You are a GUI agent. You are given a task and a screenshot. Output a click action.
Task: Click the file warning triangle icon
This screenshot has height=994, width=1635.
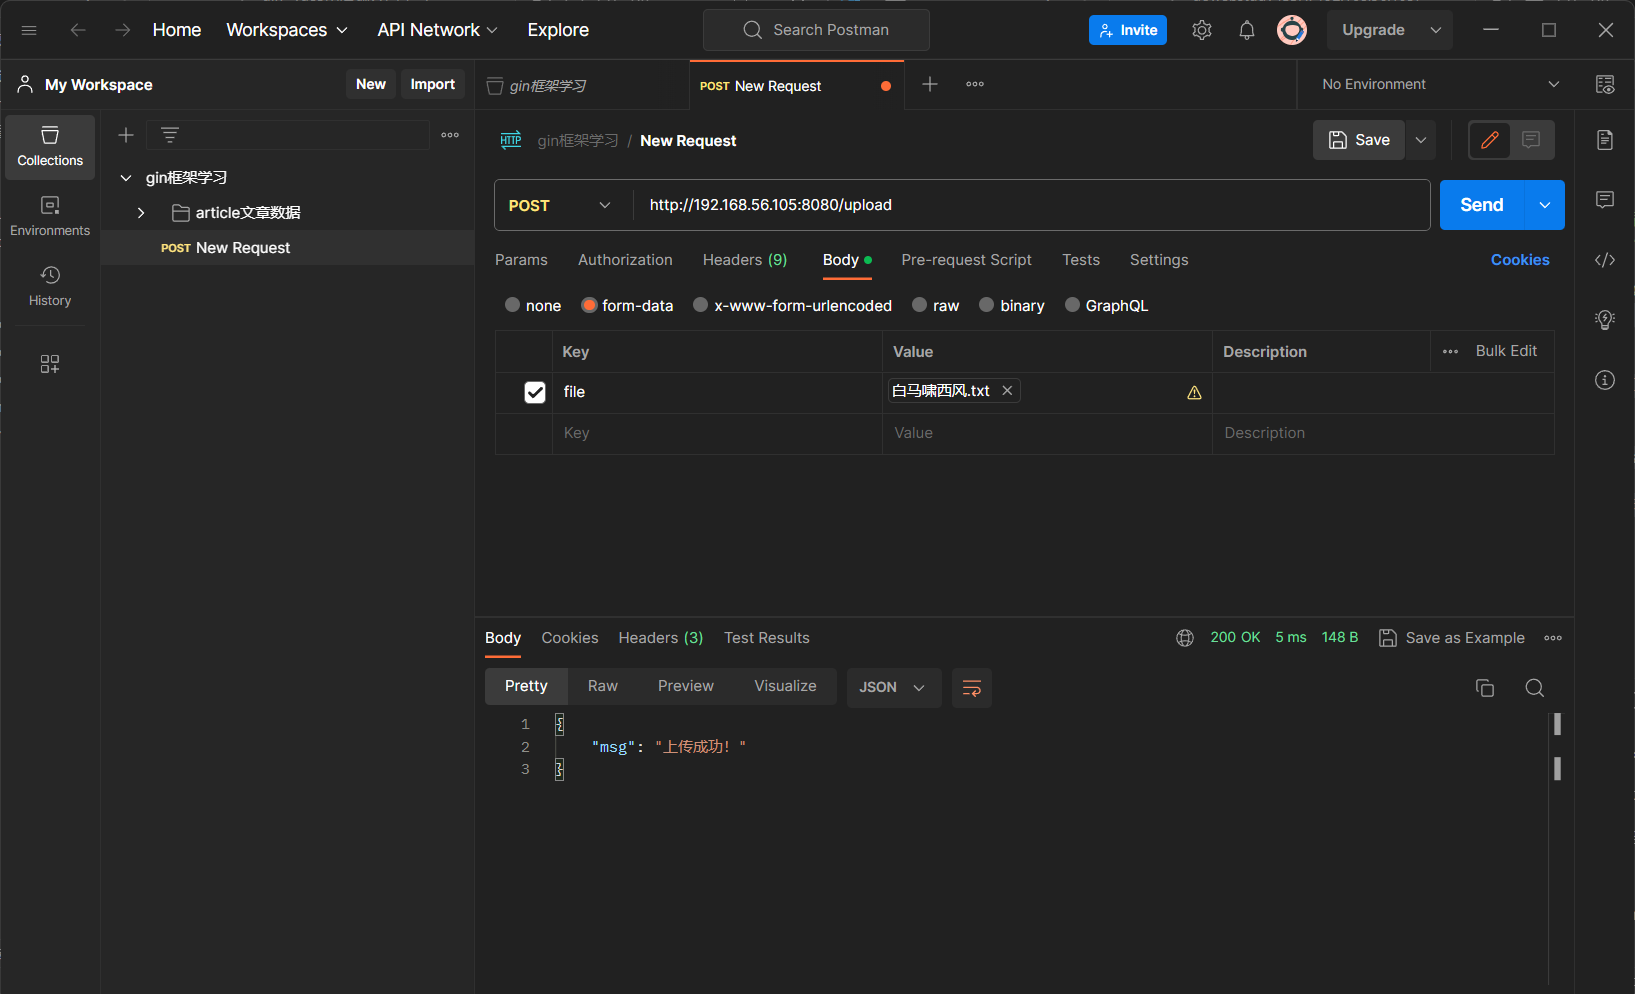point(1194,393)
